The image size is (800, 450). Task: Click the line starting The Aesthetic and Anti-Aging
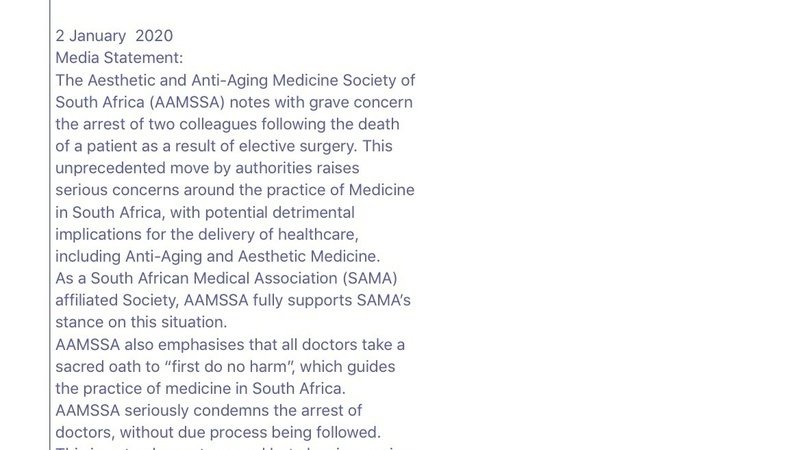235,80
